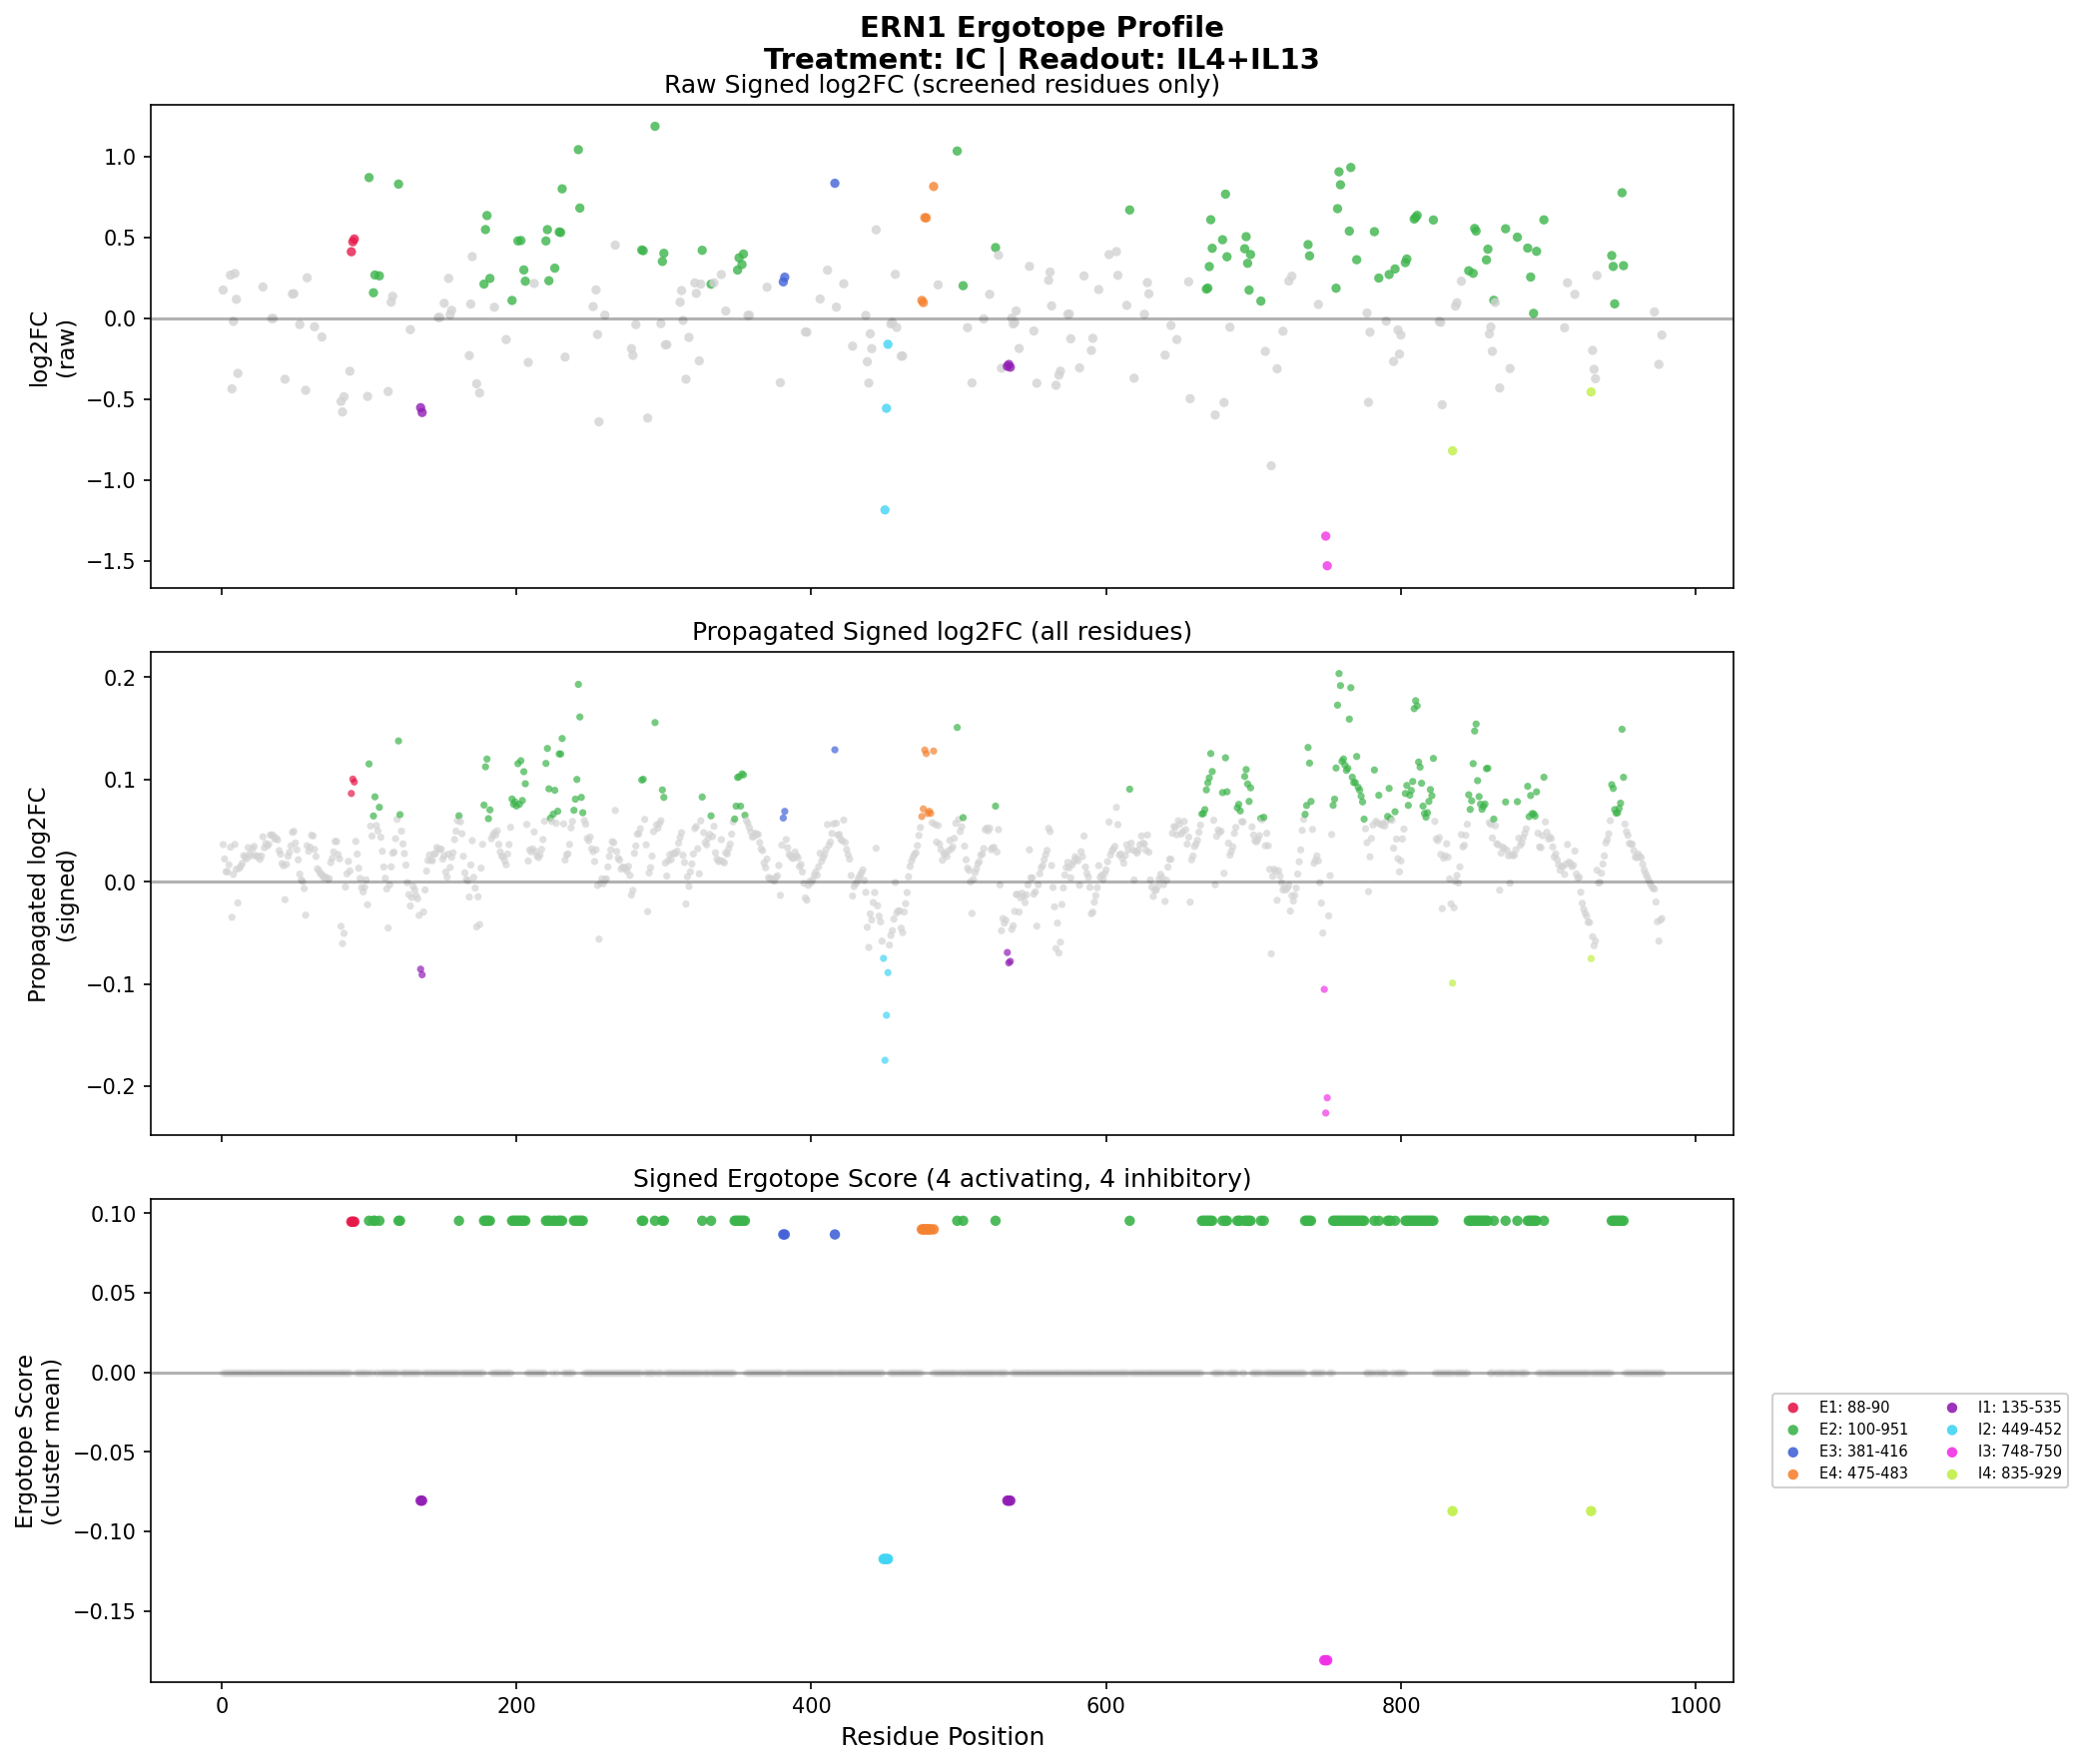The width and height of the screenshot is (2083, 1764).
Task: Click the green E2 legend marker
Action: click(x=1793, y=1430)
